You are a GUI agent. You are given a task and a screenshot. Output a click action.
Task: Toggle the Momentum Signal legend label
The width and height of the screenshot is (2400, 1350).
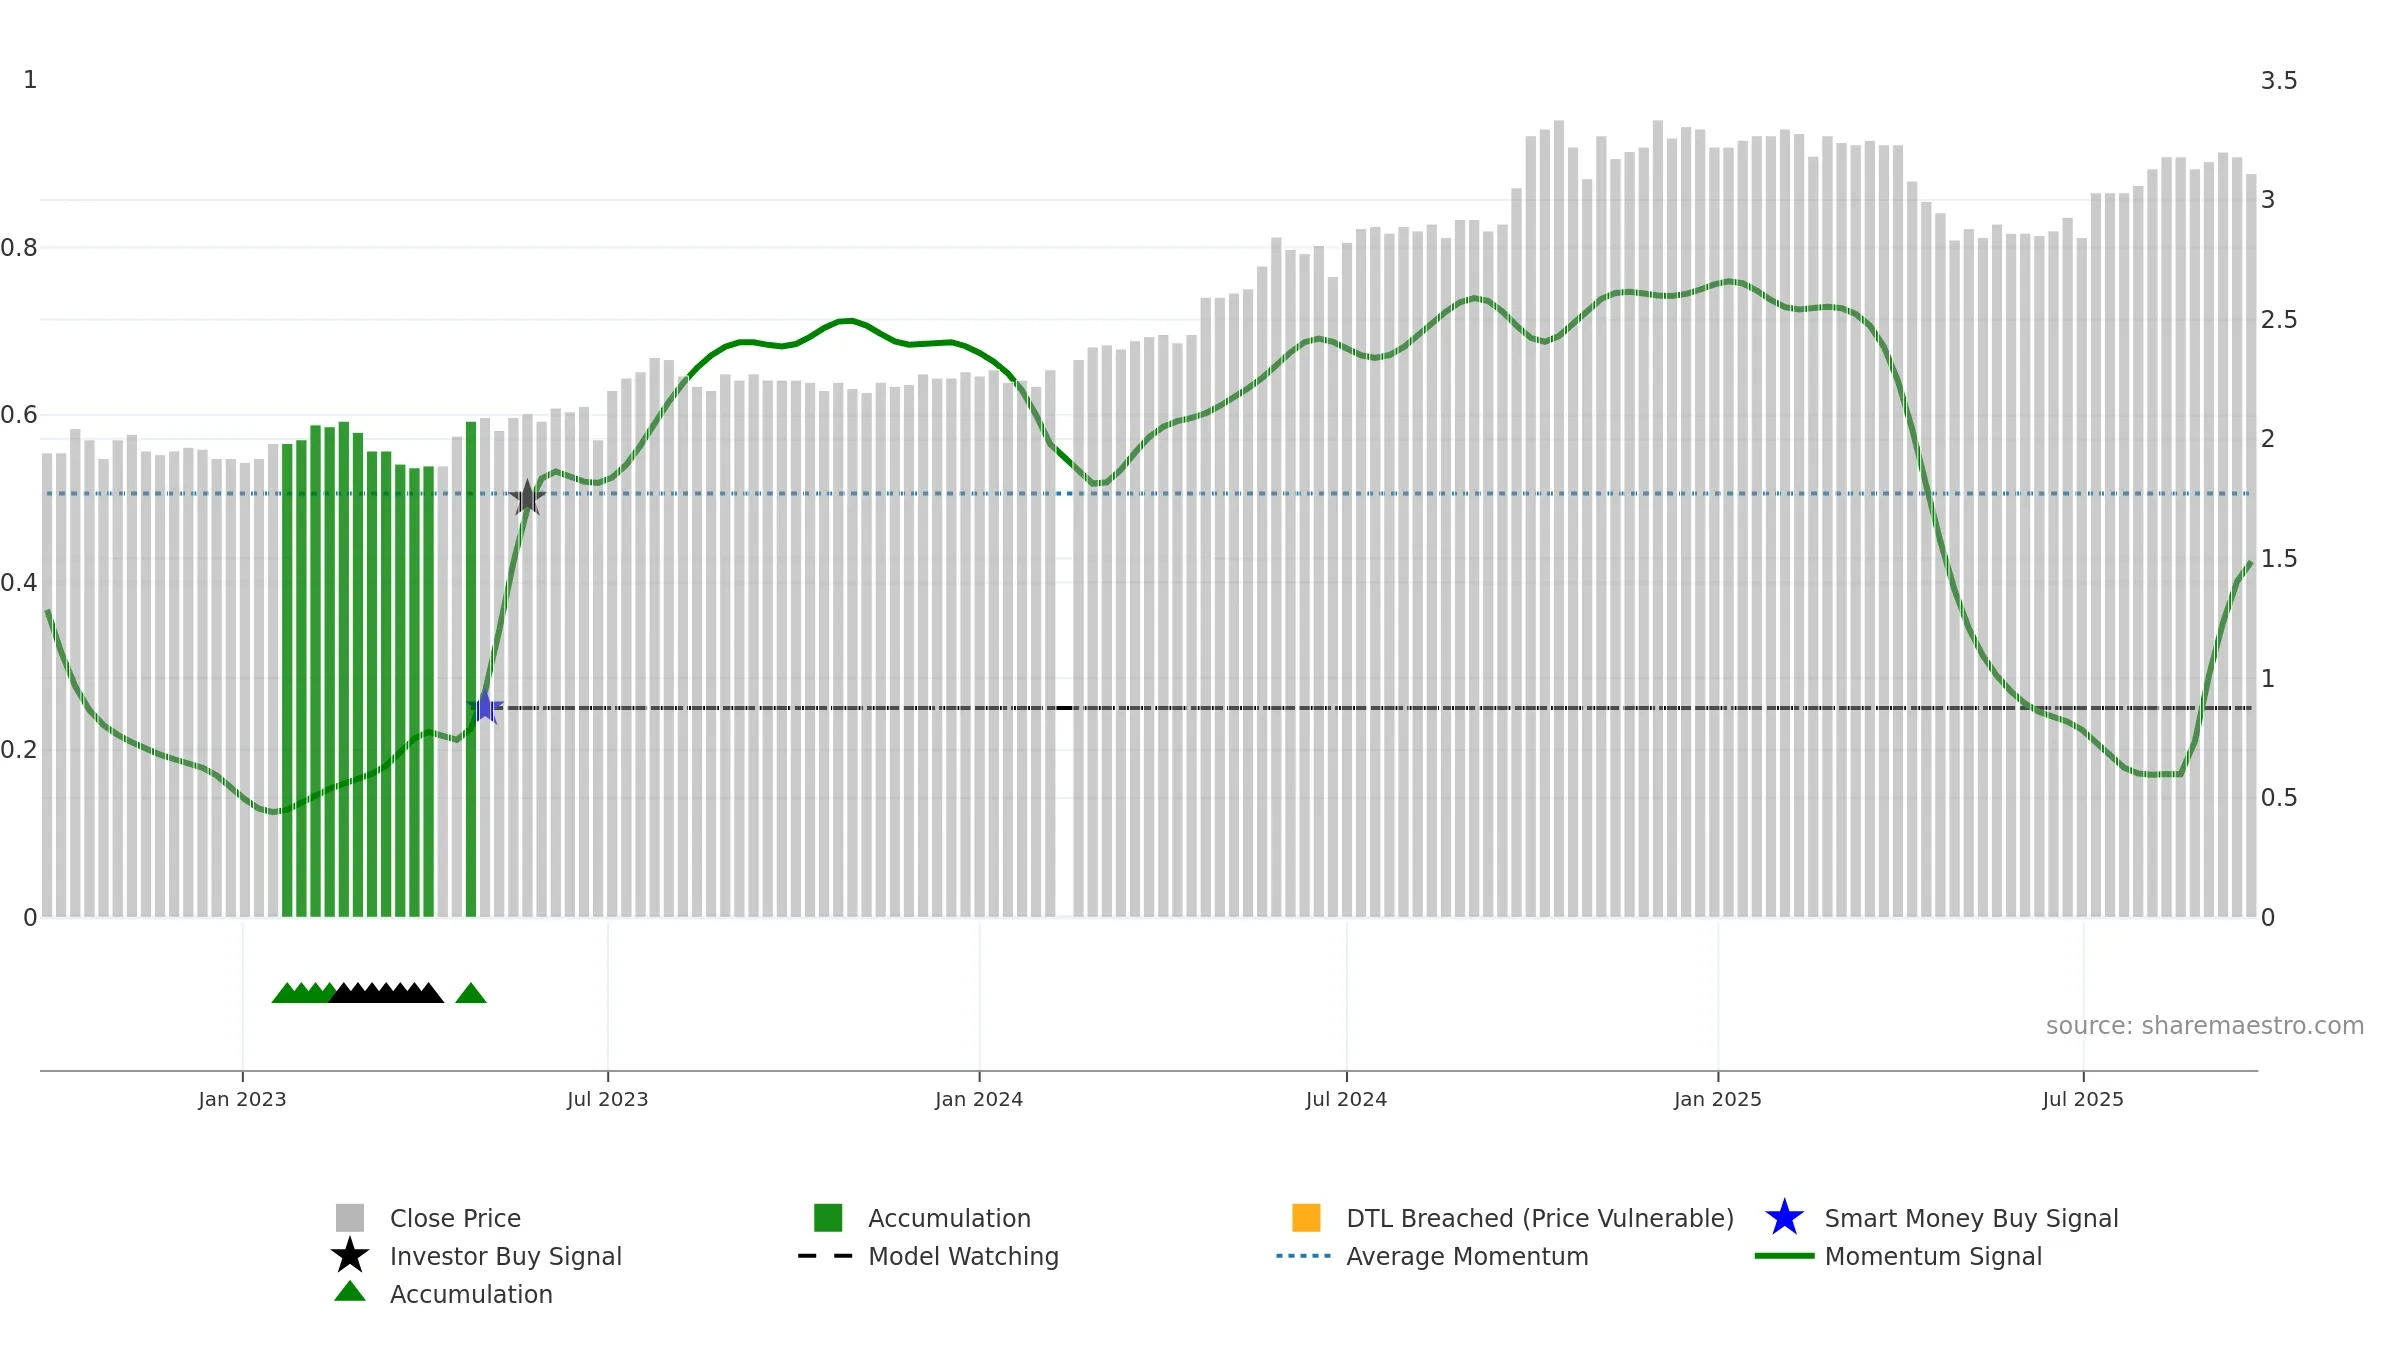1933,1256
